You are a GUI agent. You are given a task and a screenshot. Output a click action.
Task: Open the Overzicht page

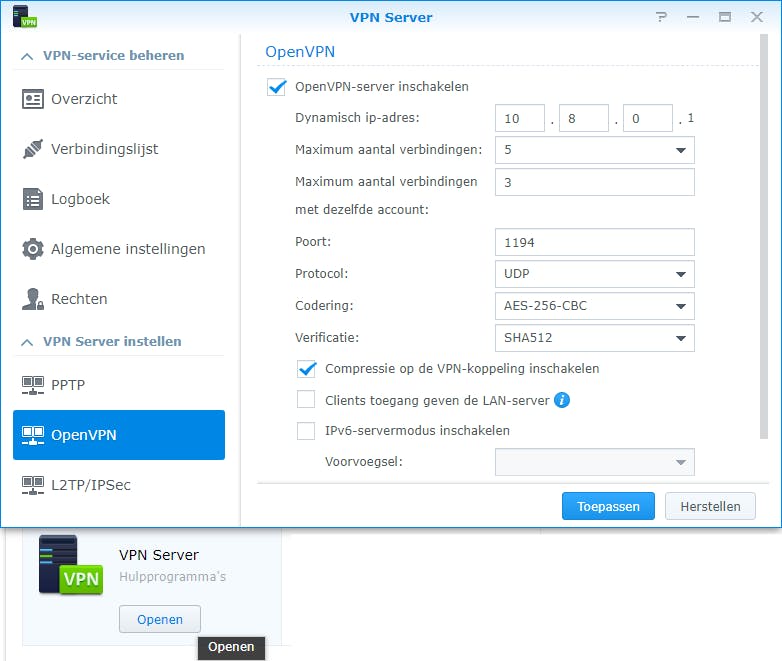click(119, 99)
